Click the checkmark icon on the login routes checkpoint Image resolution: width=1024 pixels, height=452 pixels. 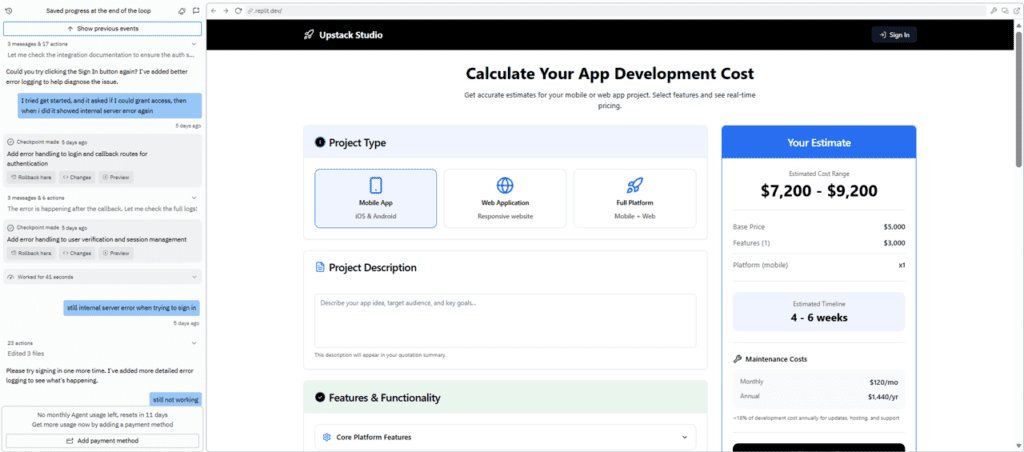[10, 142]
